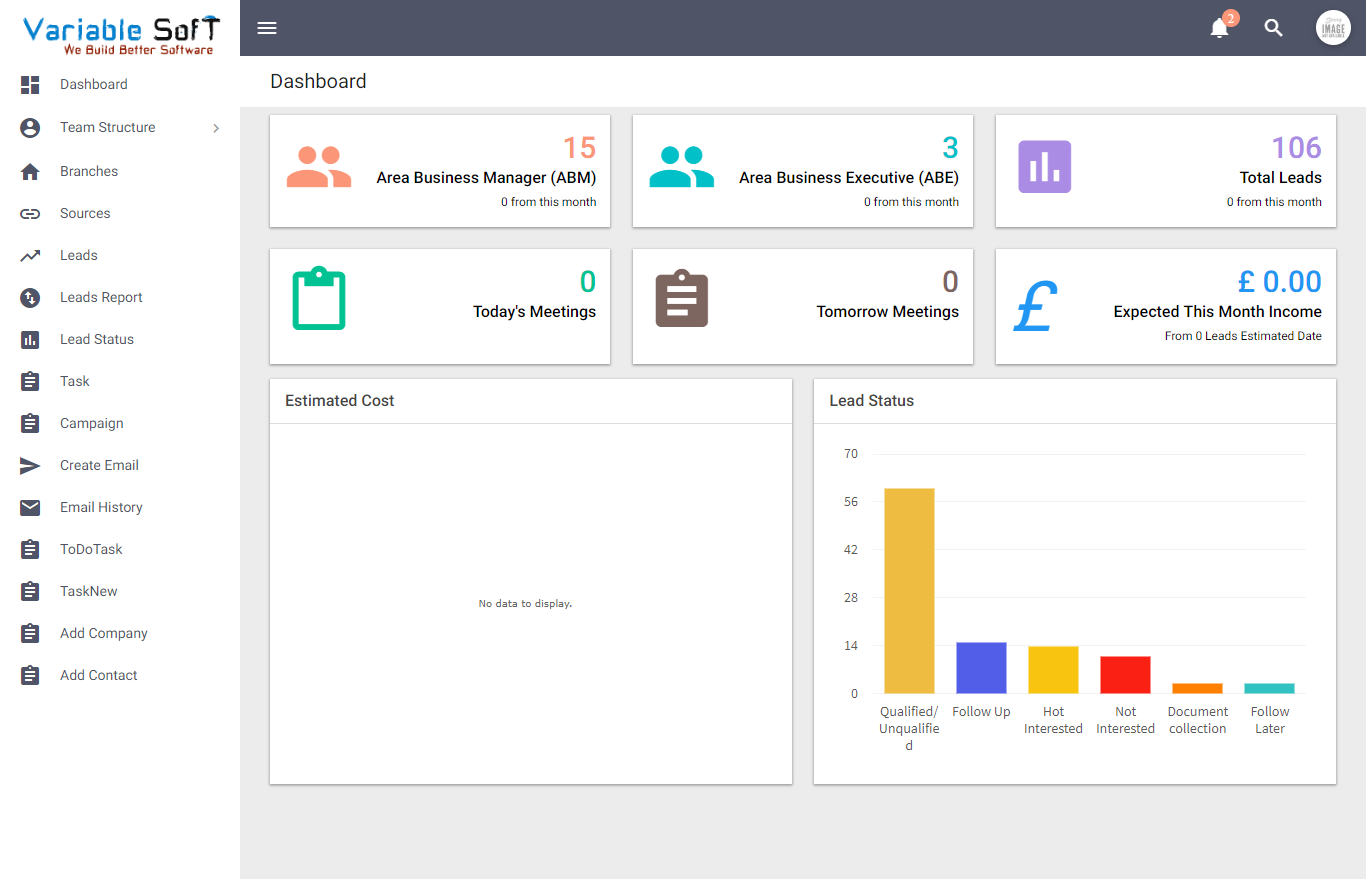Screen dimensions: 1366x879
Task: Open the user profile avatar menu
Action: (x=1333, y=27)
